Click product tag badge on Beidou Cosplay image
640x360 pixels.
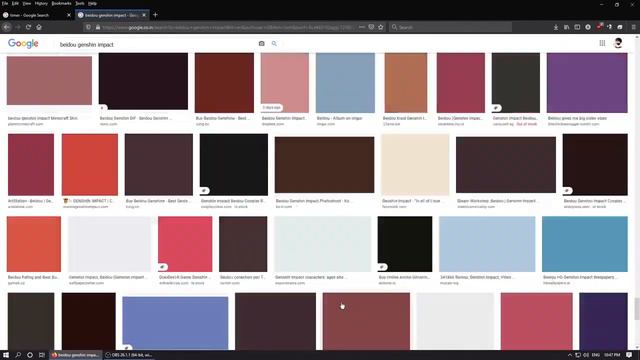(x=204, y=190)
